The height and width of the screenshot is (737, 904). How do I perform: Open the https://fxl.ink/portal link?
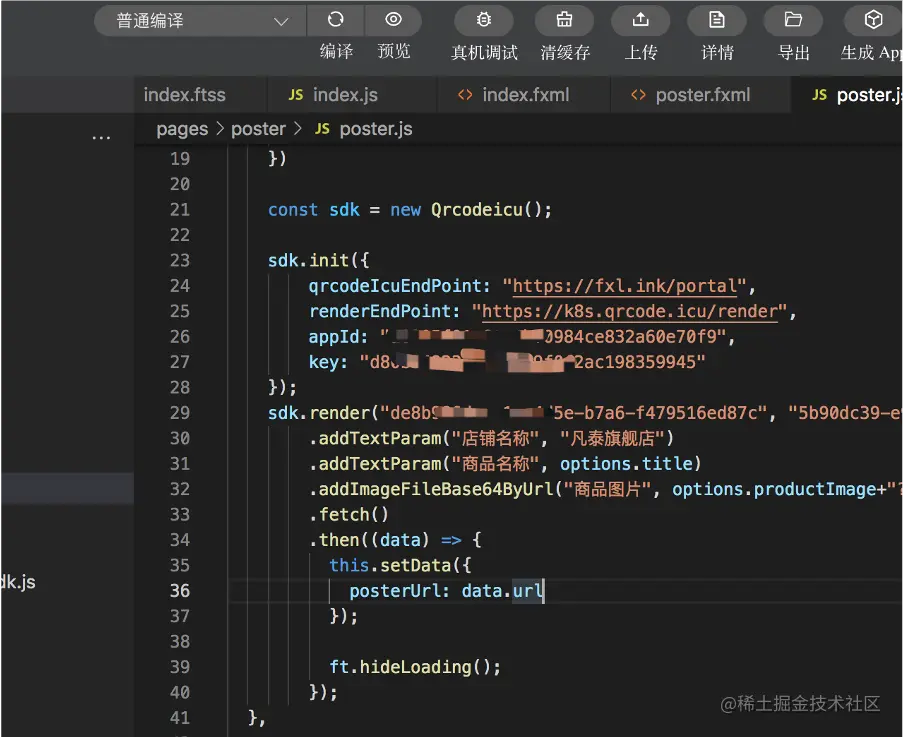click(x=624, y=286)
